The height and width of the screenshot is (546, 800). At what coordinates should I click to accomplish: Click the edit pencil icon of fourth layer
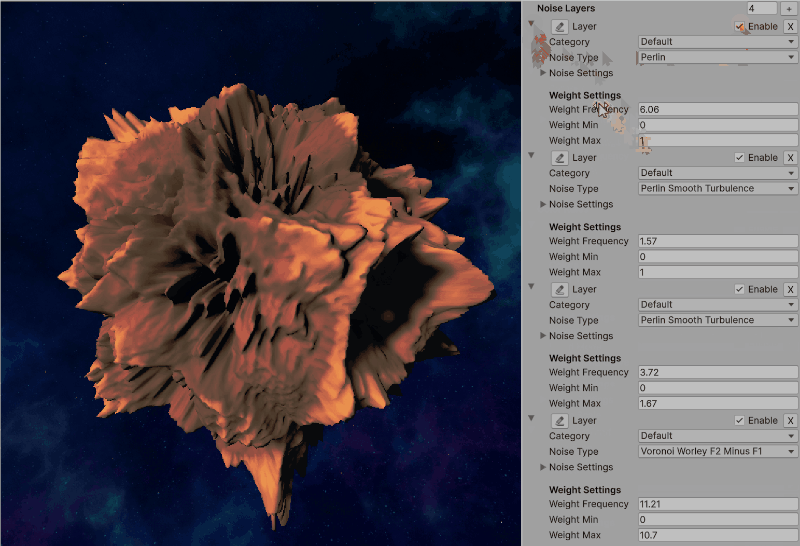[560, 420]
